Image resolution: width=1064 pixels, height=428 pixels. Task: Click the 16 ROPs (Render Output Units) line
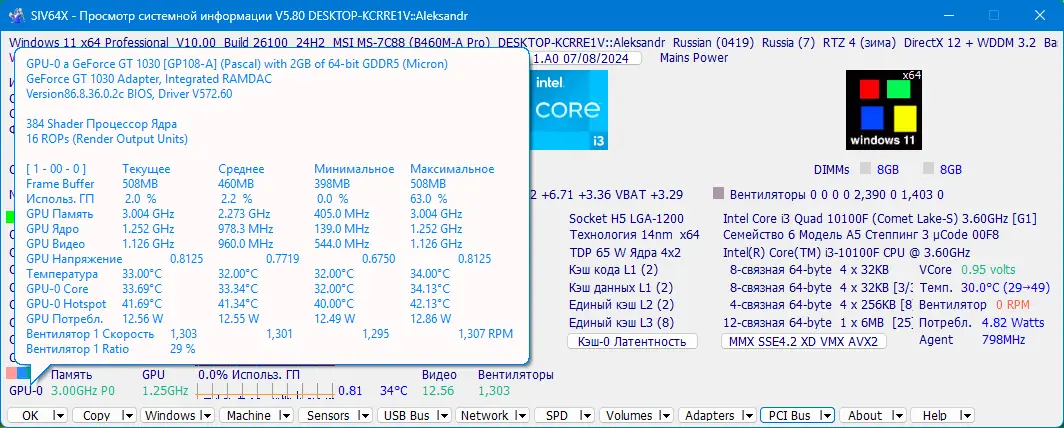pos(107,139)
